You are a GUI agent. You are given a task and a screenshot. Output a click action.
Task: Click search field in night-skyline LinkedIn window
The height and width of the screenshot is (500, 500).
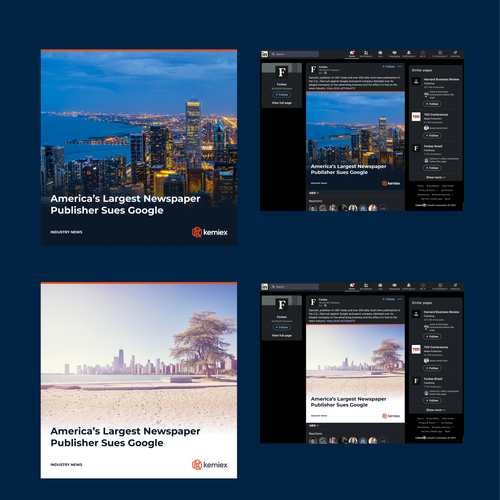click(294, 54)
